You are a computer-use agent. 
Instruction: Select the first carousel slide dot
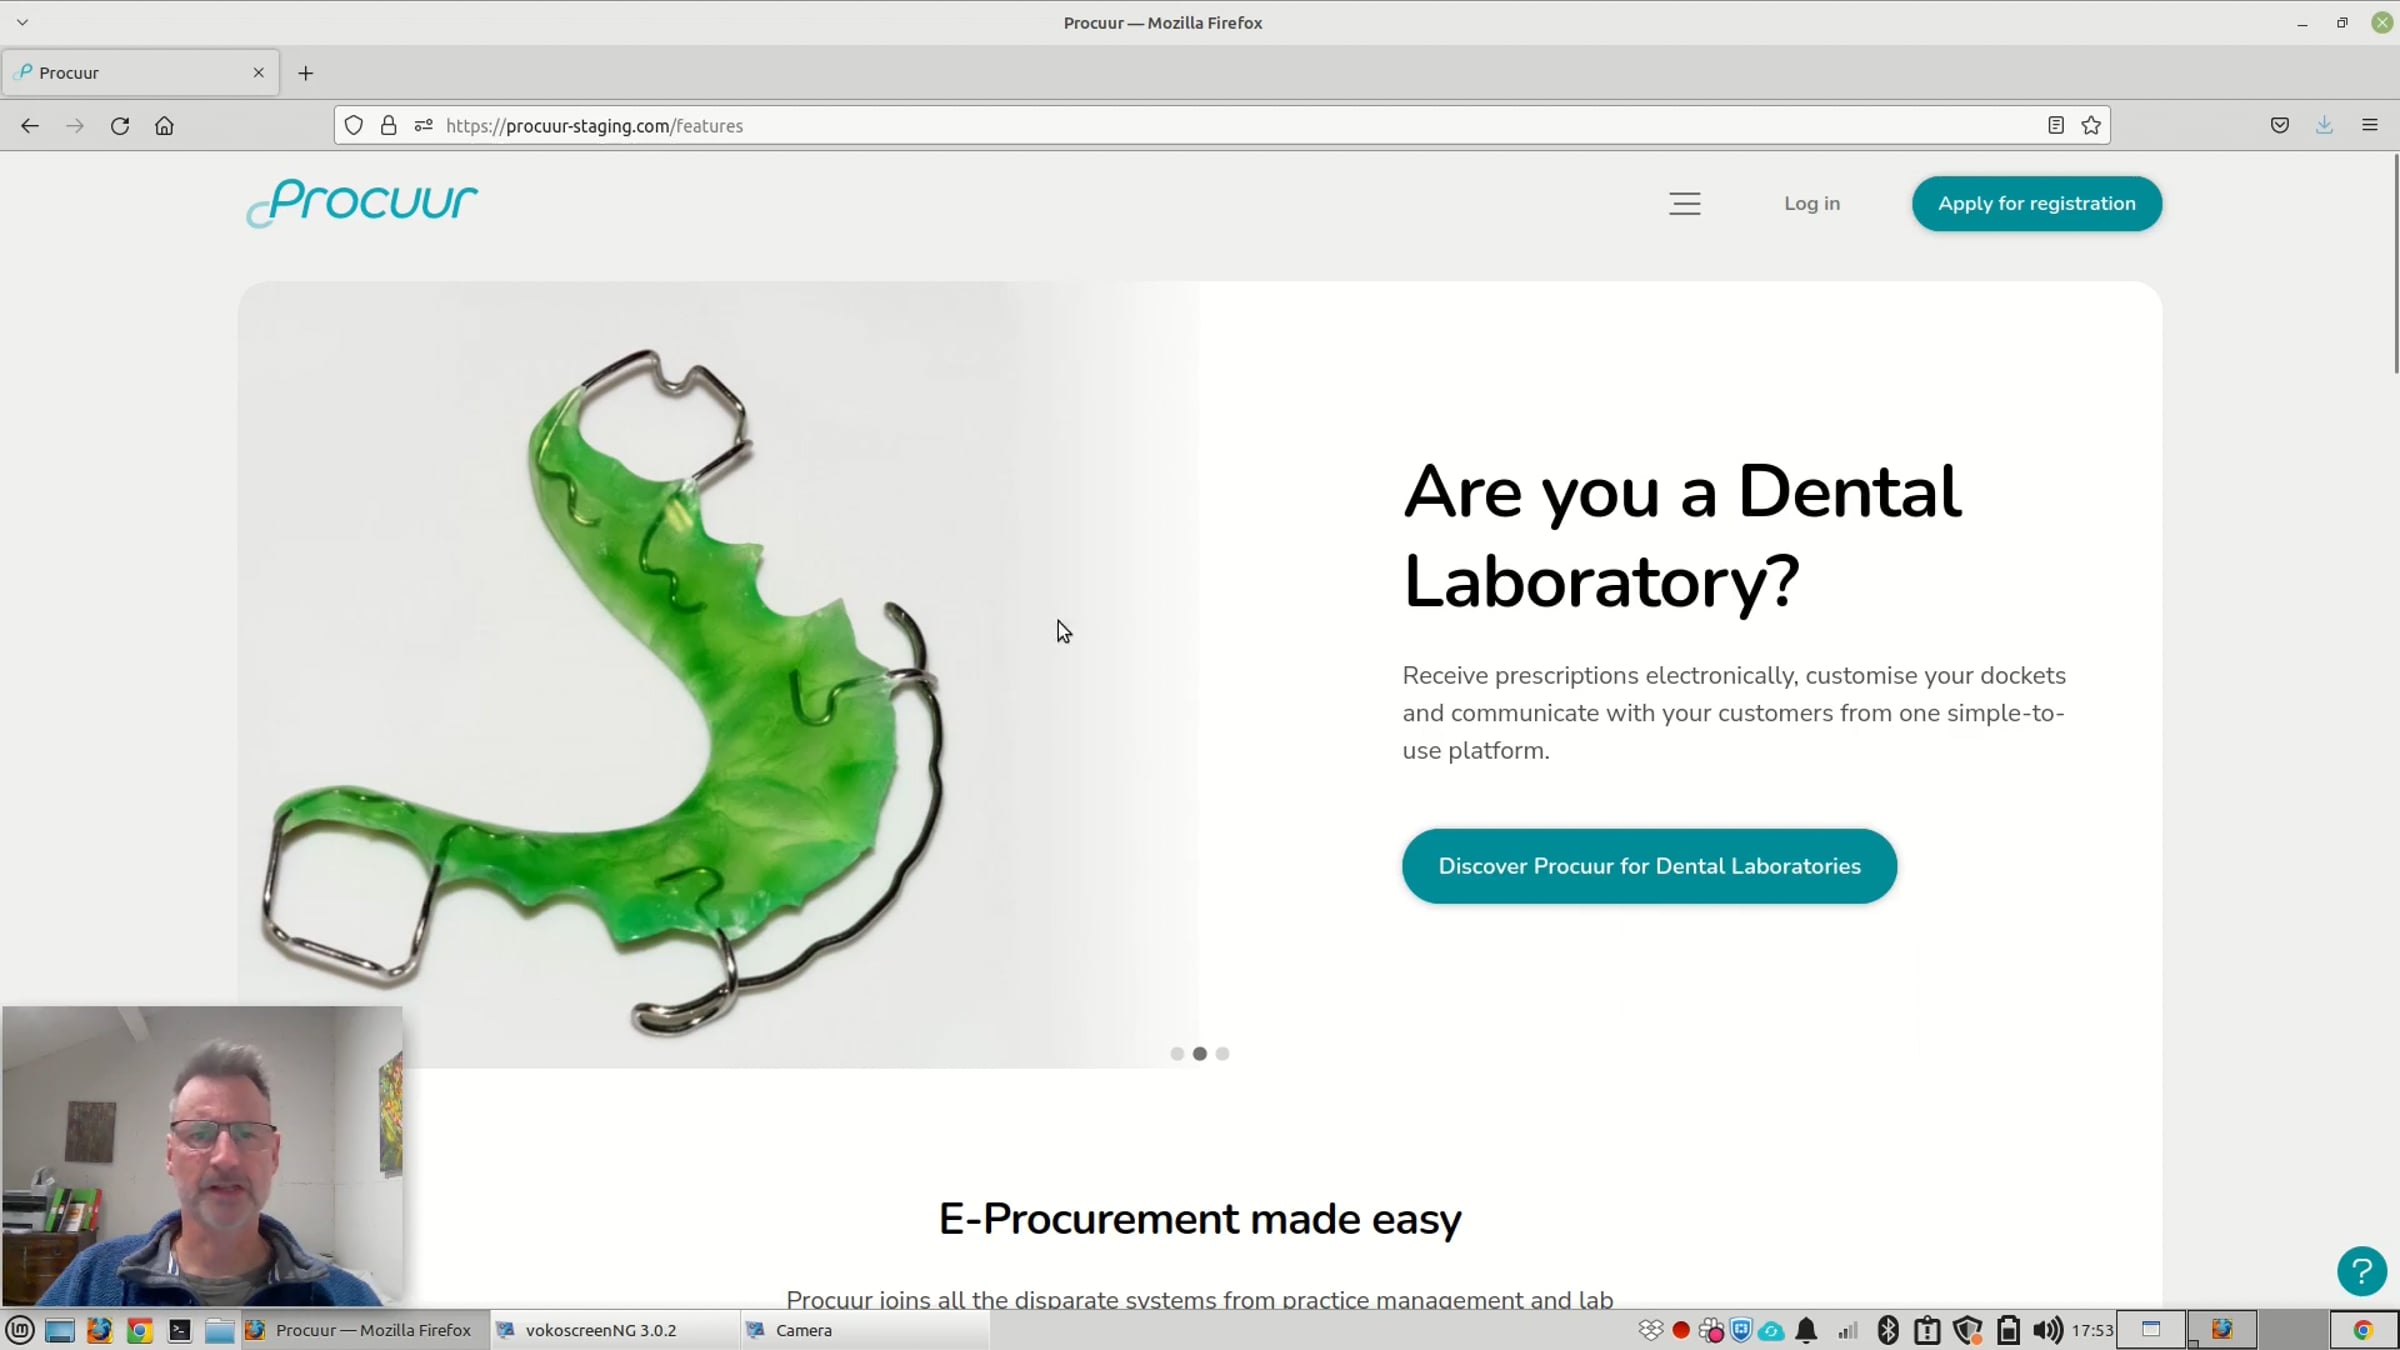click(1177, 1054)
